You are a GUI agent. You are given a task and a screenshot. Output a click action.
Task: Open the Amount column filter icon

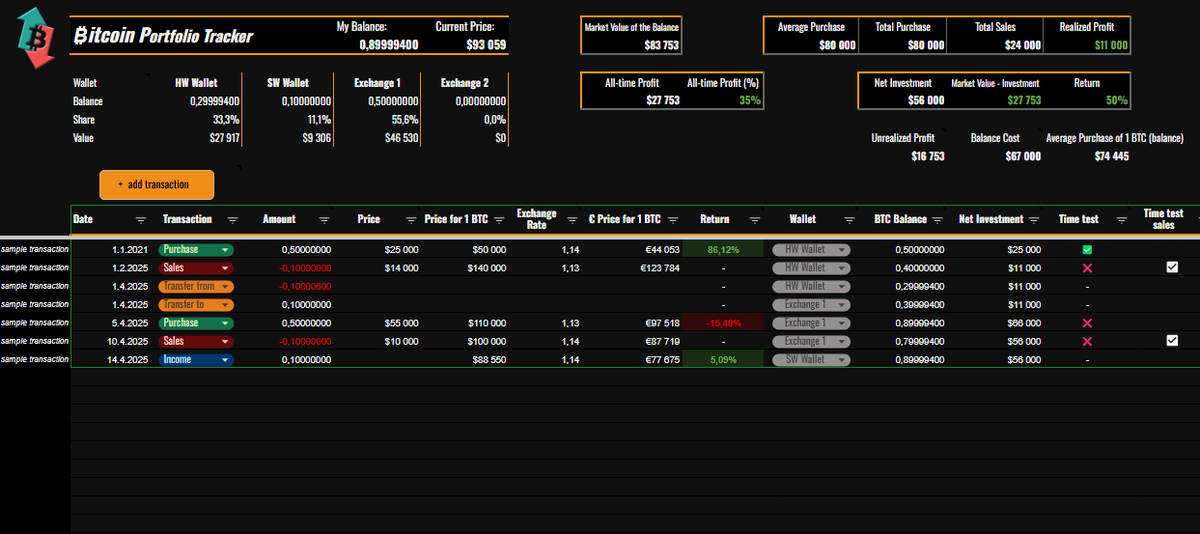pyautogui.click(x=325, y=219)
